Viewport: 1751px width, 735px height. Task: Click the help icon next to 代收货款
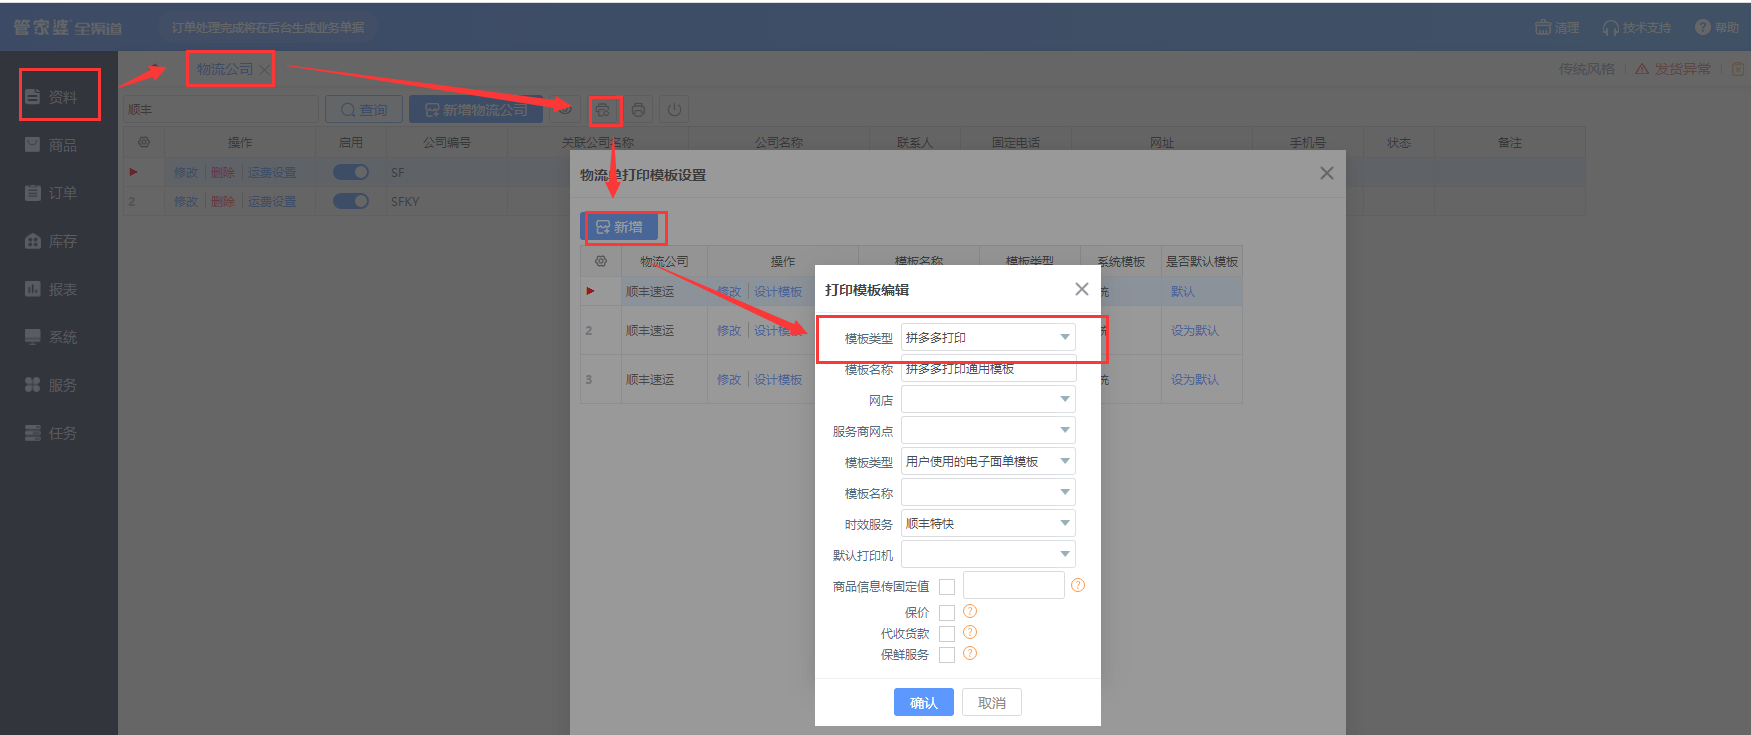tap(970, 632)
